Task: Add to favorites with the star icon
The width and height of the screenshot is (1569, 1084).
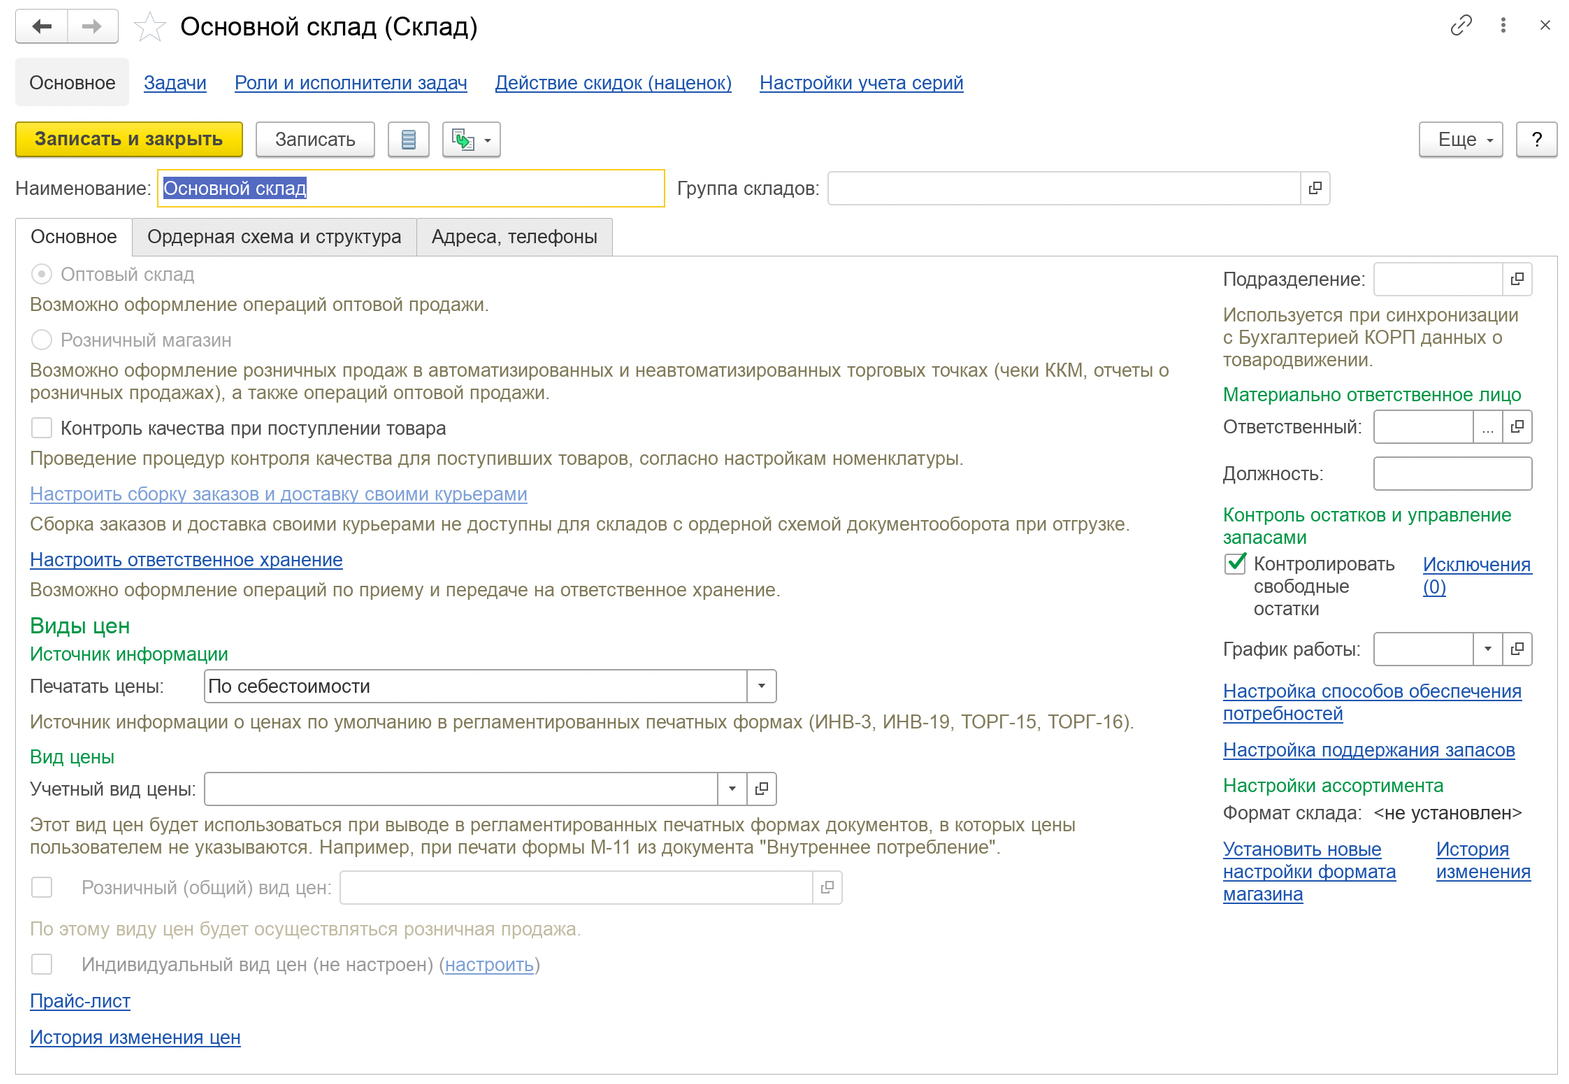Action: [150, 27]
